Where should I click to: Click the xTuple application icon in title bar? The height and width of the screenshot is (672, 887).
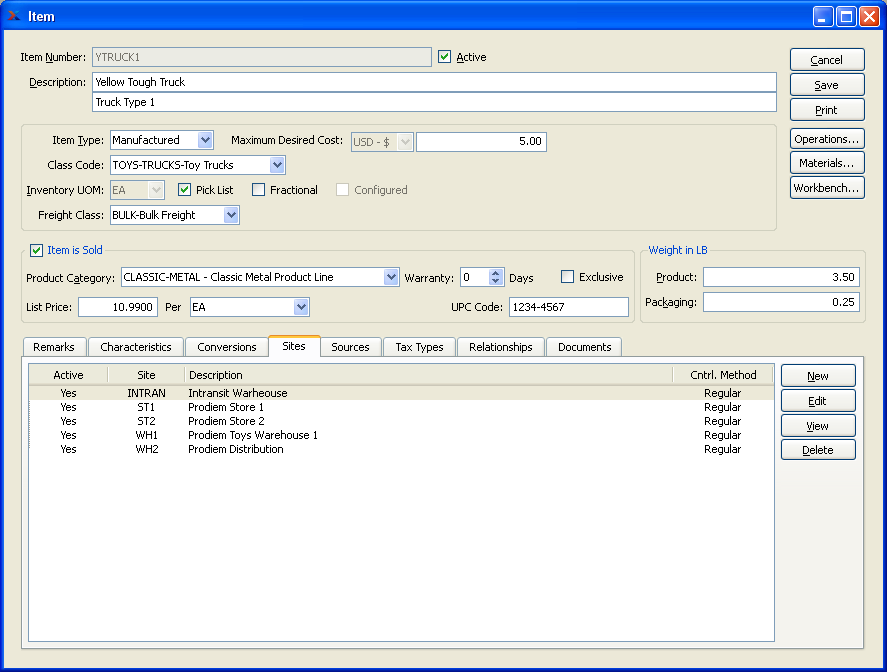[x=14, y=16]
